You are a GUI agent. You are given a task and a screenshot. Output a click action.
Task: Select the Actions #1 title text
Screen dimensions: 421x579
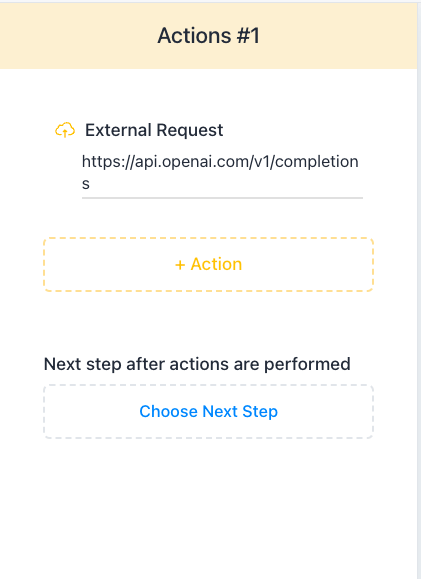pos(209,35)
